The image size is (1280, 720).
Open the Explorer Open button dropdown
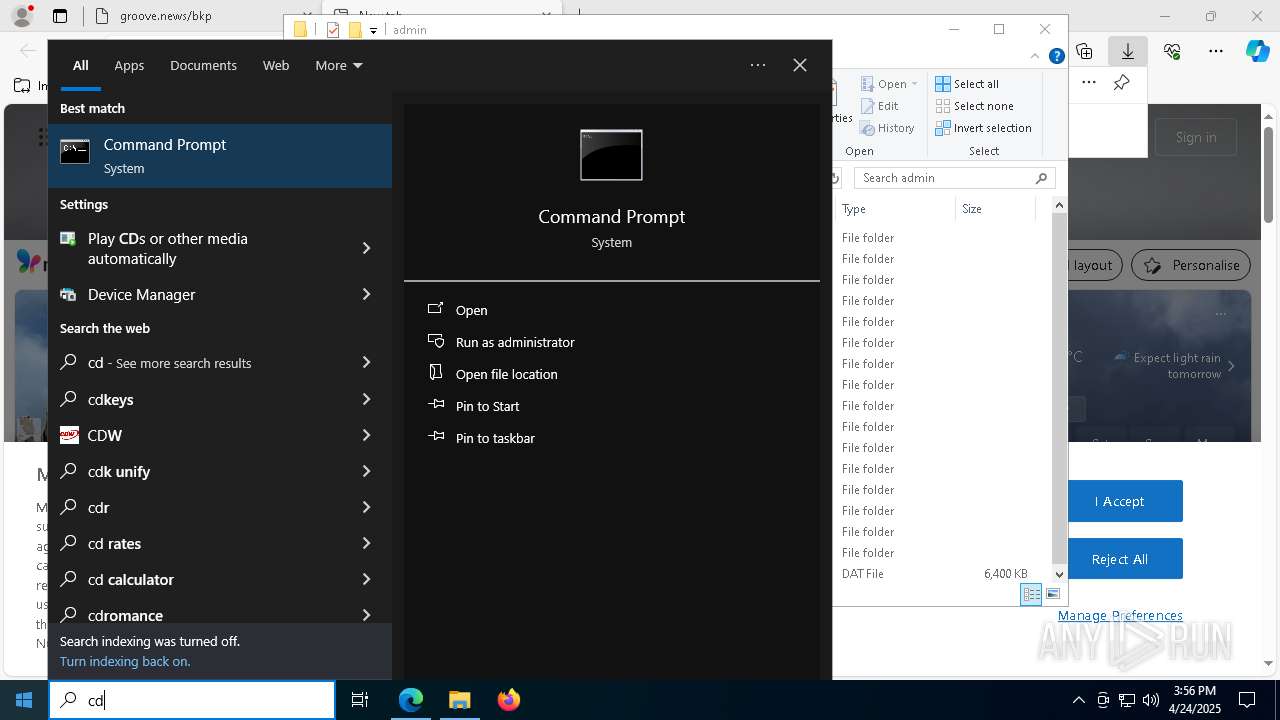coord(914,84)
